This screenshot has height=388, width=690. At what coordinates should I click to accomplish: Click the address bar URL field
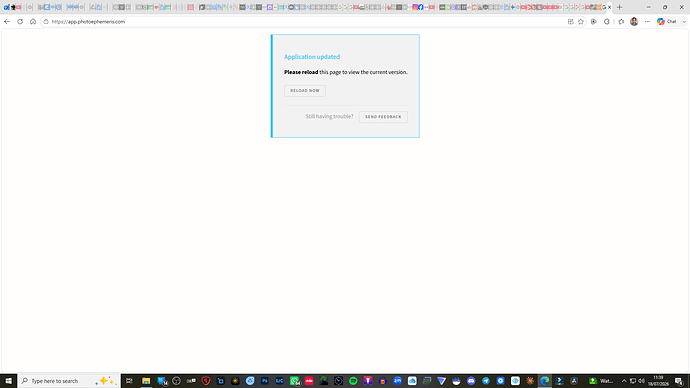coord(304,22)
